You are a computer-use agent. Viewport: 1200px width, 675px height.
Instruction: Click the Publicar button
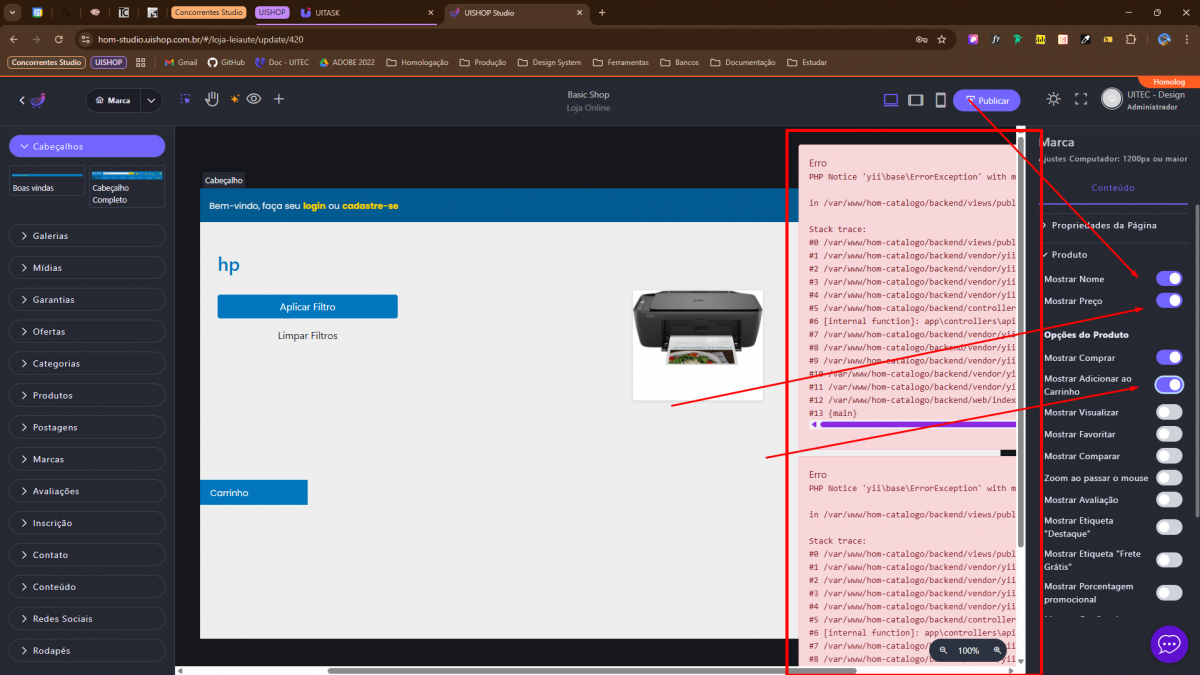(986, 100)
